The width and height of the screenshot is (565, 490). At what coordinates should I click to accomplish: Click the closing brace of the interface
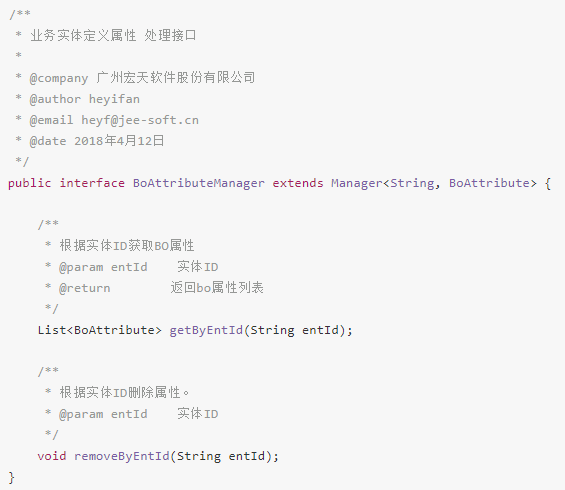(x=12, y=477)
